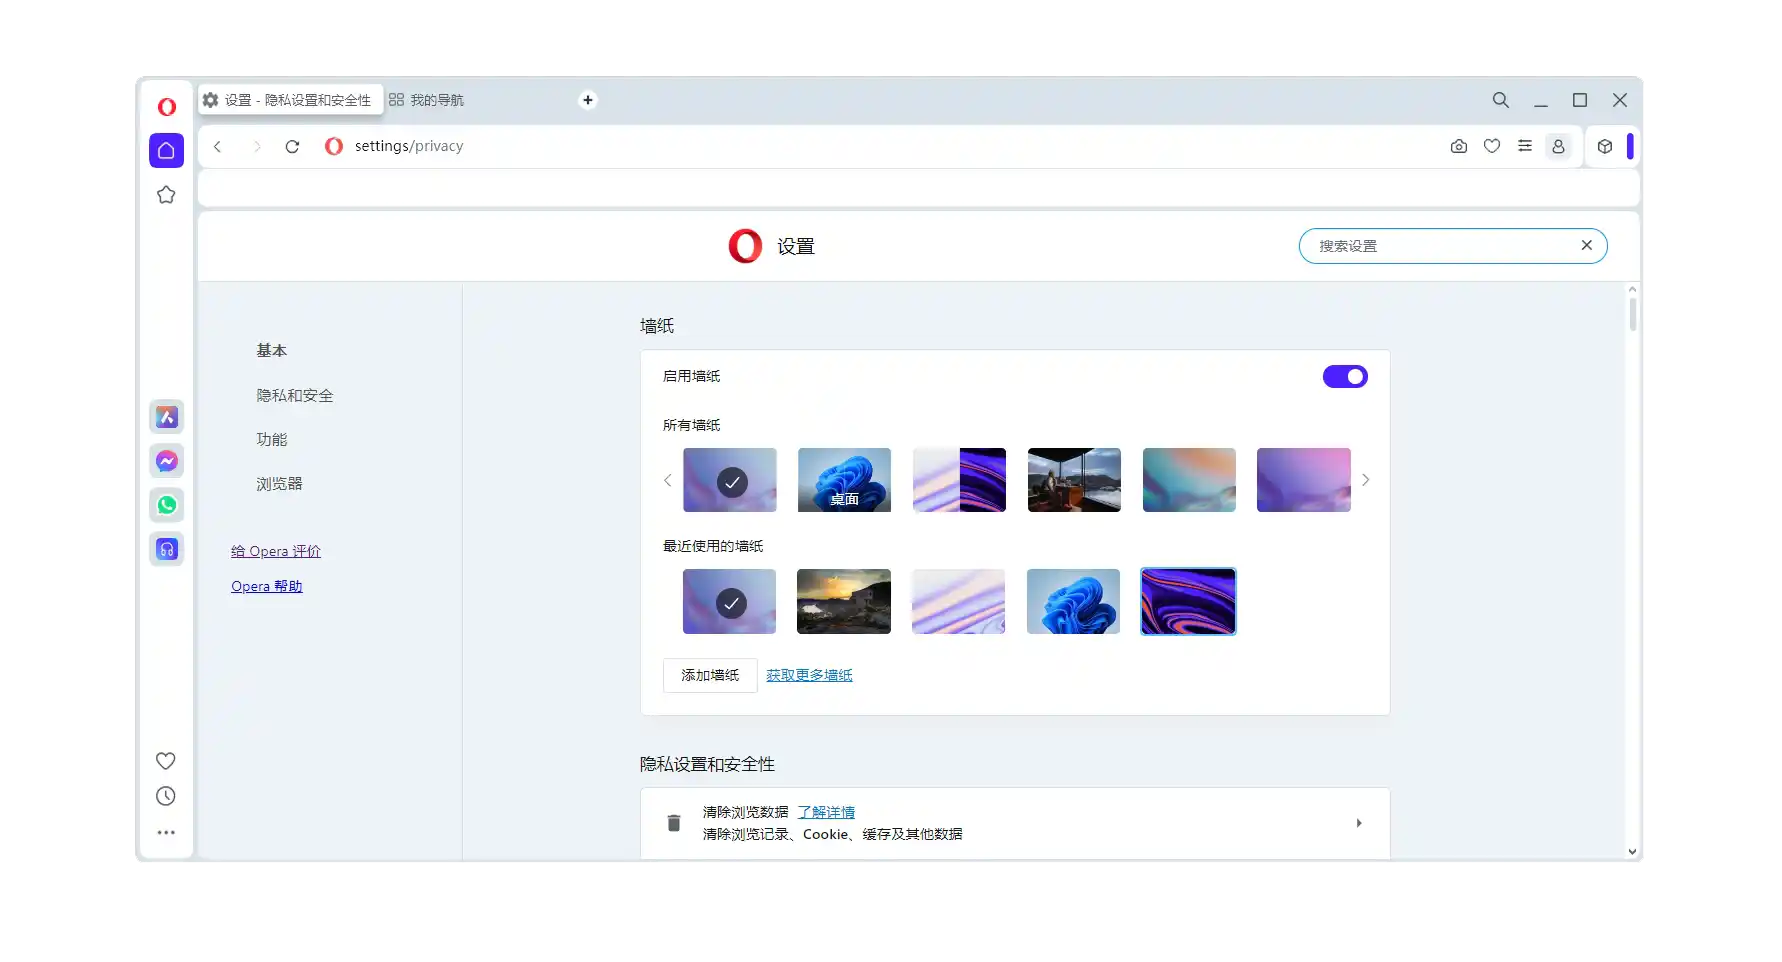Click the purple sidebar panel toggle strip
1782x962 pixels.
coord(1630,146)
